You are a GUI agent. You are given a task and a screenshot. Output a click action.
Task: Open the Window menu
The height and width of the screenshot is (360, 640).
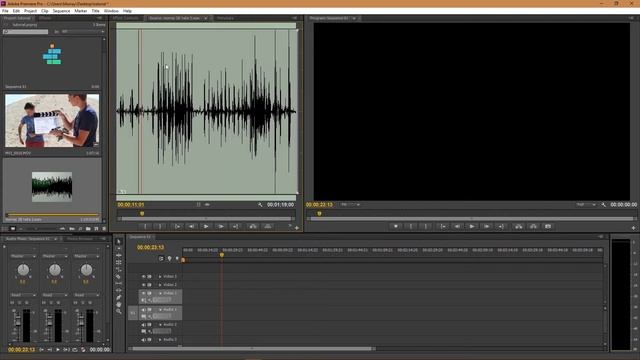(x=111, y=11)
